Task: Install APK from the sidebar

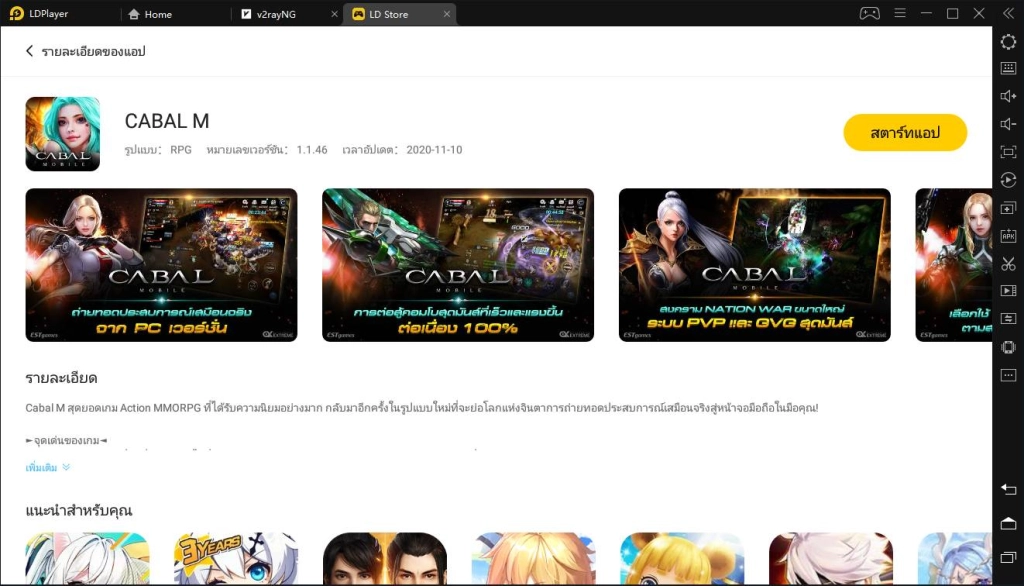Action: click(1008, 236)
